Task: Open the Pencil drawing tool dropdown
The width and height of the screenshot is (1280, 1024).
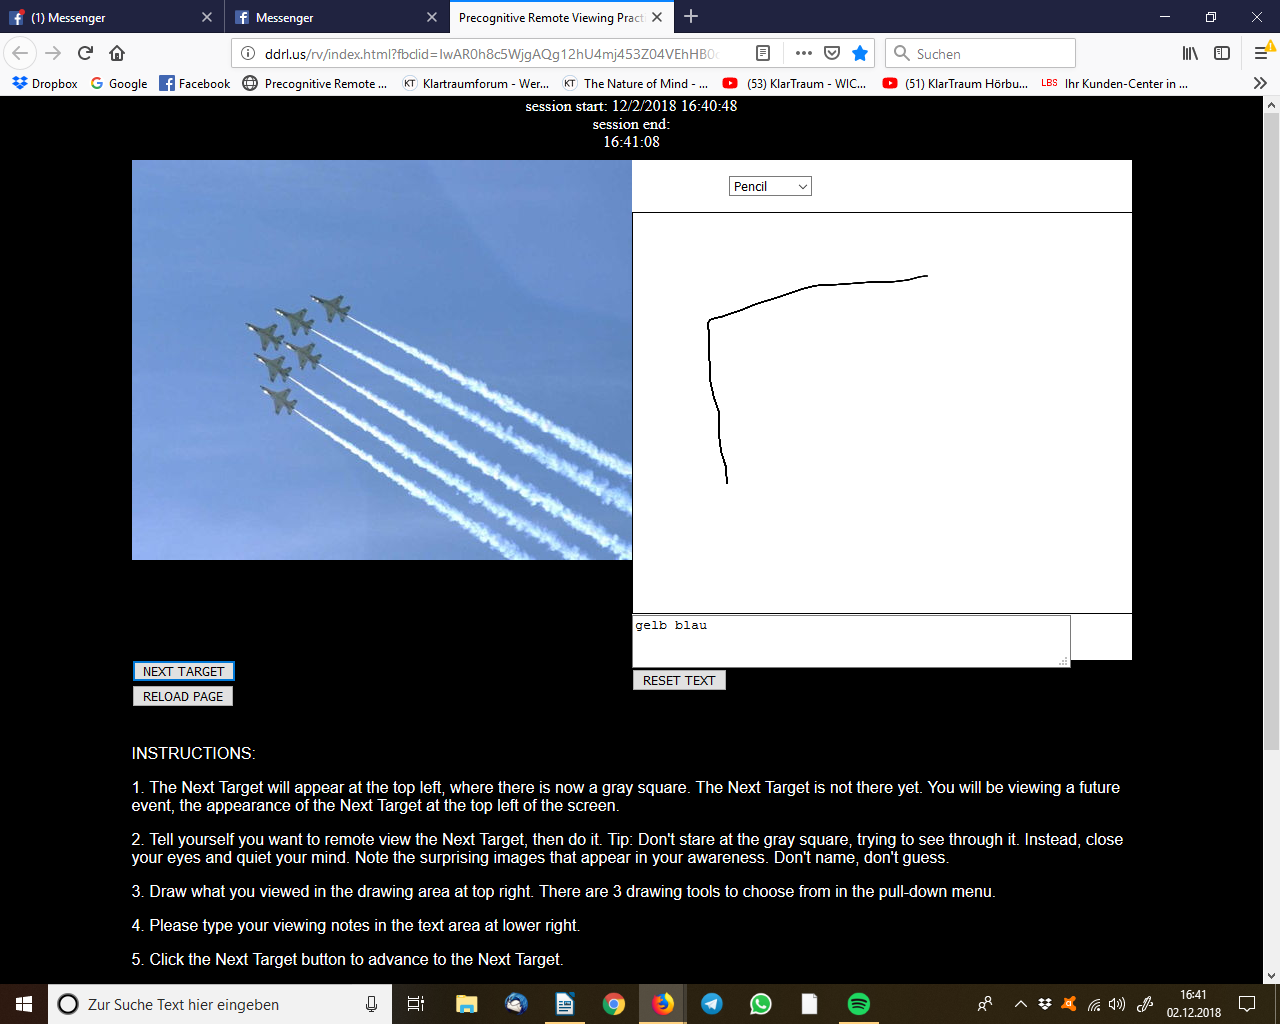Action: coord(769,186)
